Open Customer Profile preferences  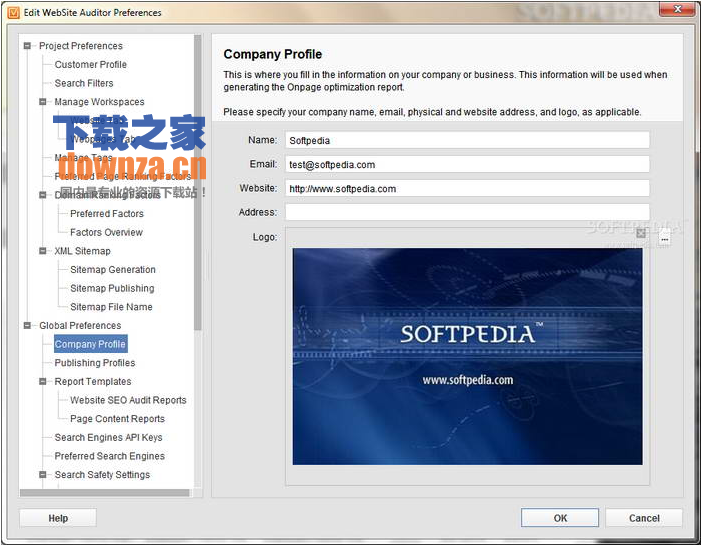point(90,64)
